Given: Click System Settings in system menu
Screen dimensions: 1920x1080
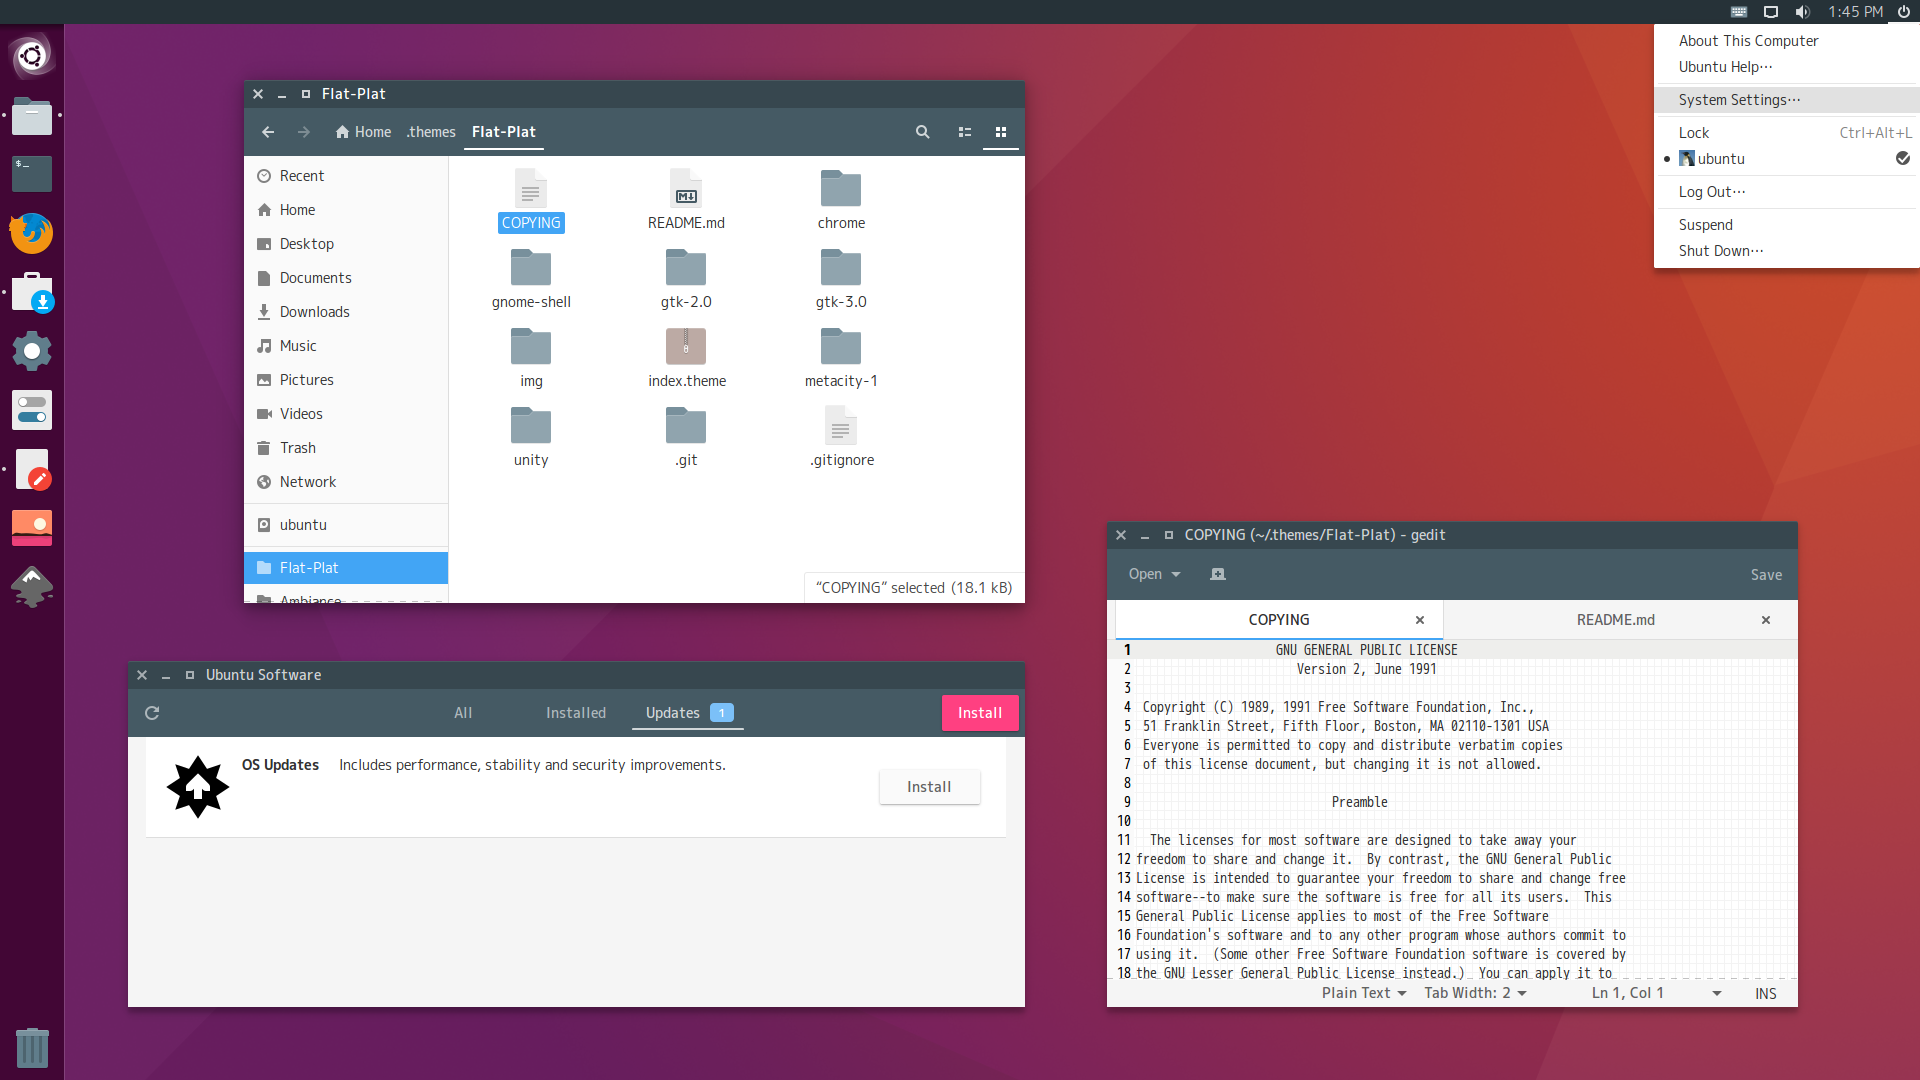Looking at the screenshot, I should point(1741,99).
